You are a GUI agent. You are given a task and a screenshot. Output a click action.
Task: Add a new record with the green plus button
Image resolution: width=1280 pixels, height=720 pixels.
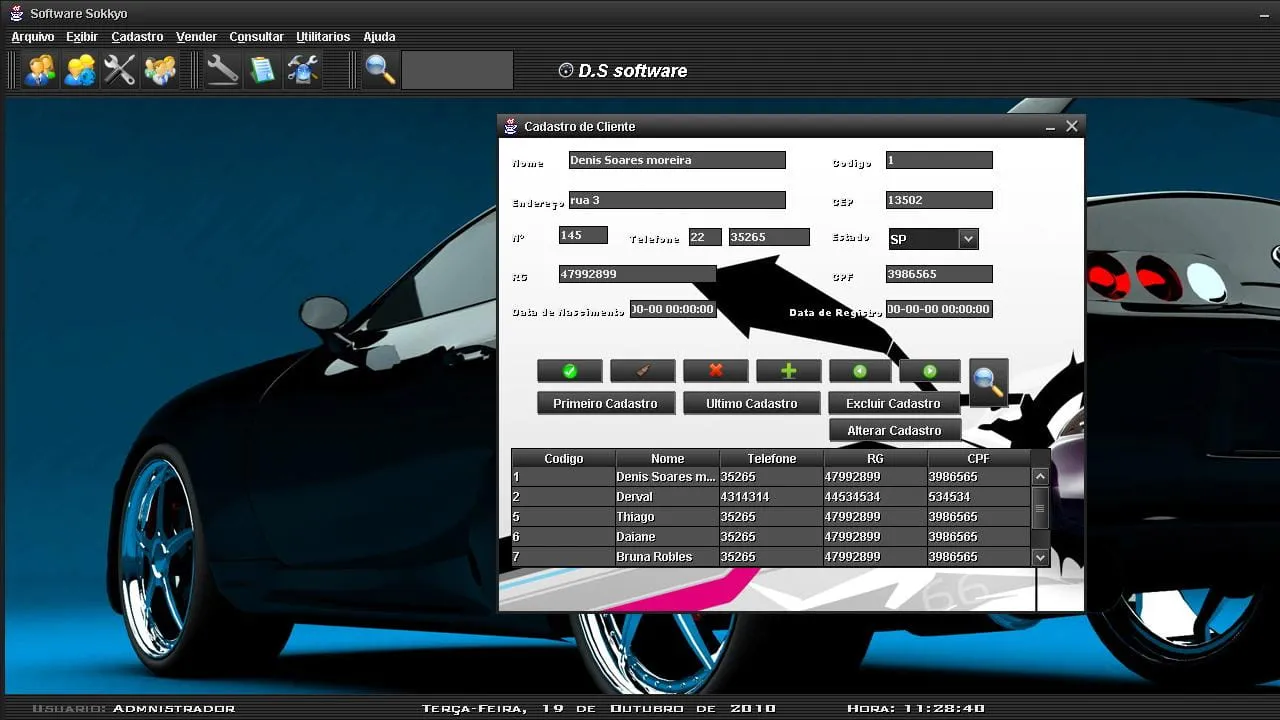coord(789,371)
